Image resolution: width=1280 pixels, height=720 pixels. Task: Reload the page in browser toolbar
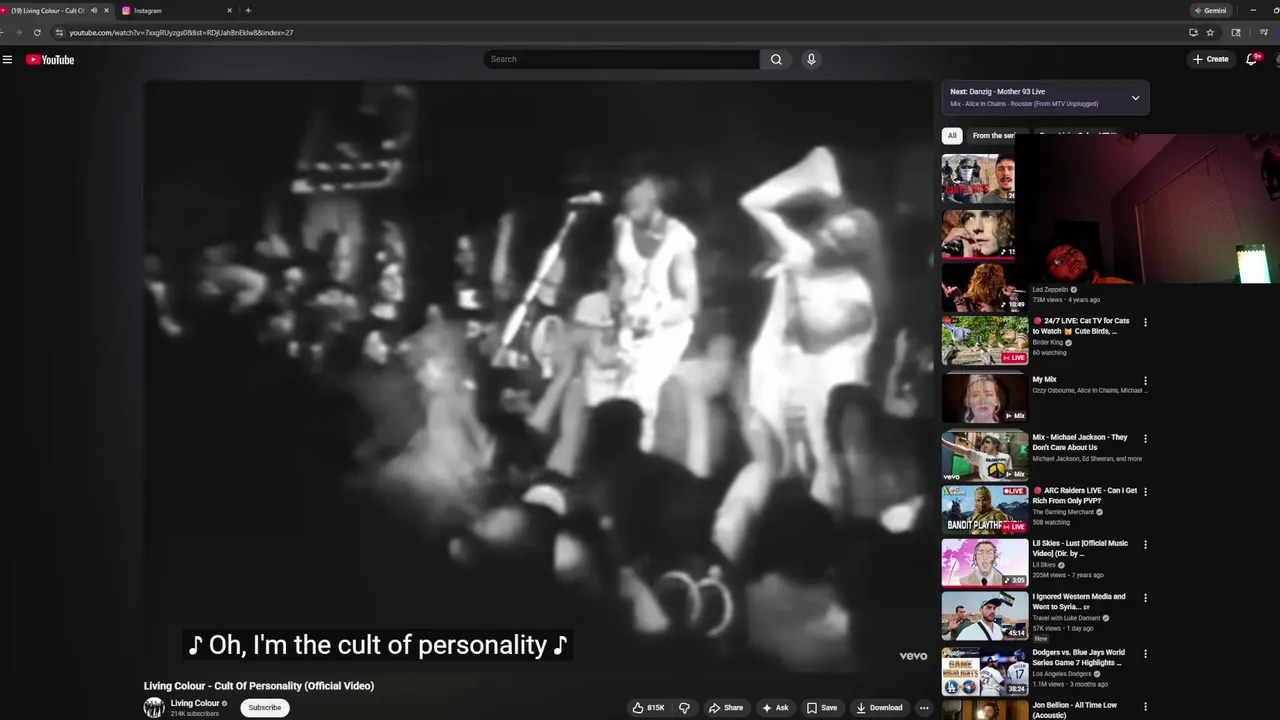point(37,32)
